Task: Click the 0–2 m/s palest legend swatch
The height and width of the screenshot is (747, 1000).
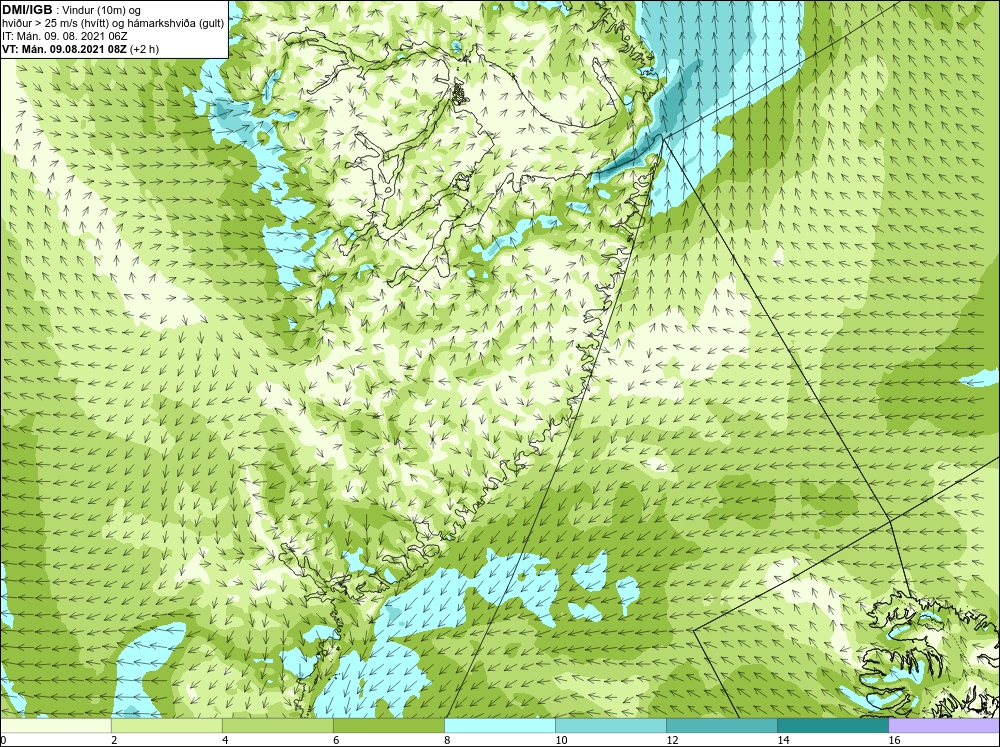Action: (x=55, y=726)
